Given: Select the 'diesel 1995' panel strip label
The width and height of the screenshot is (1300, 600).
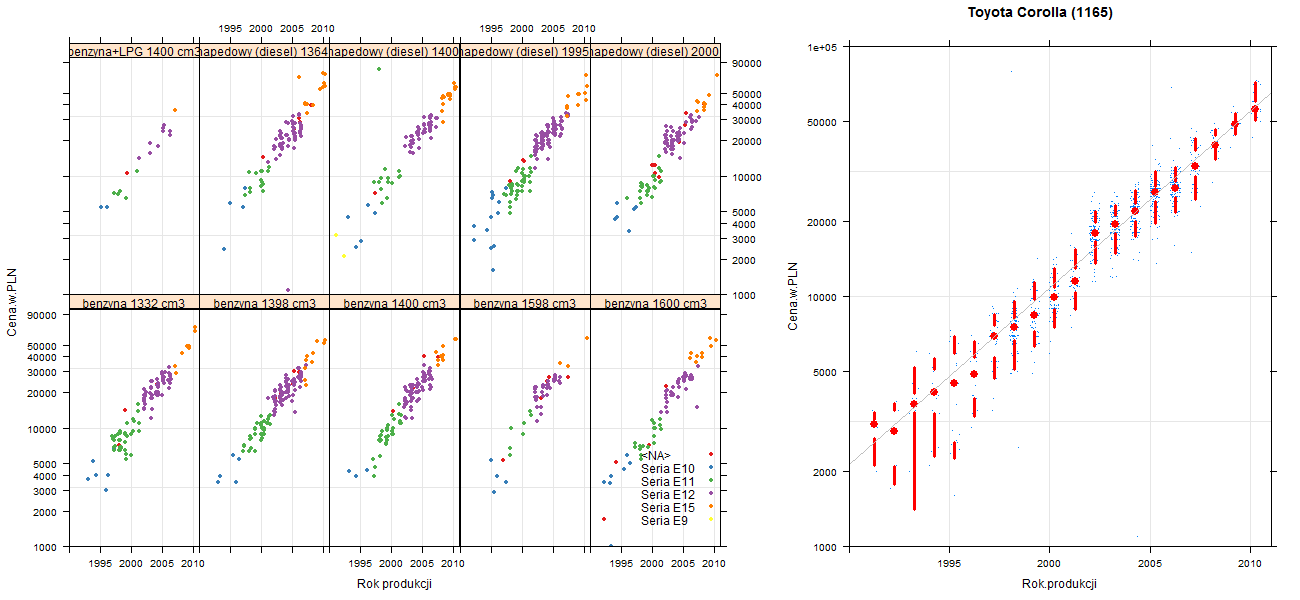Looking at the screenshot, I should coord(525,51).
